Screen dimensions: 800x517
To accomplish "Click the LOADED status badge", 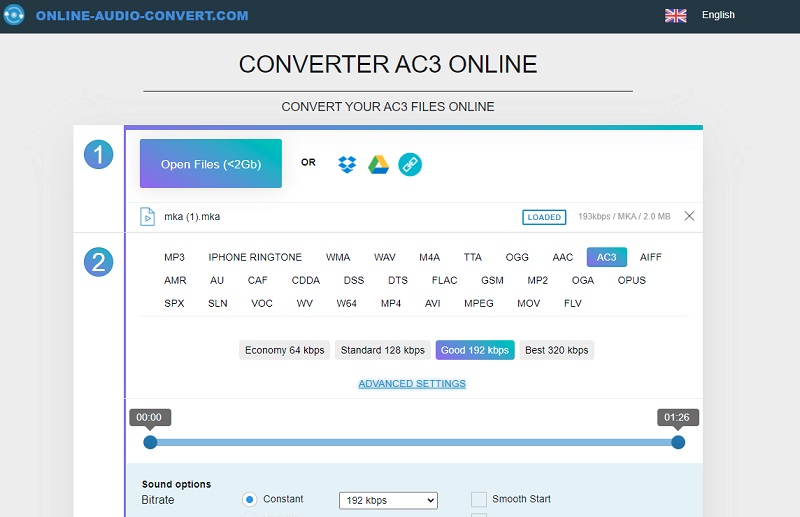I will point(544,217).
